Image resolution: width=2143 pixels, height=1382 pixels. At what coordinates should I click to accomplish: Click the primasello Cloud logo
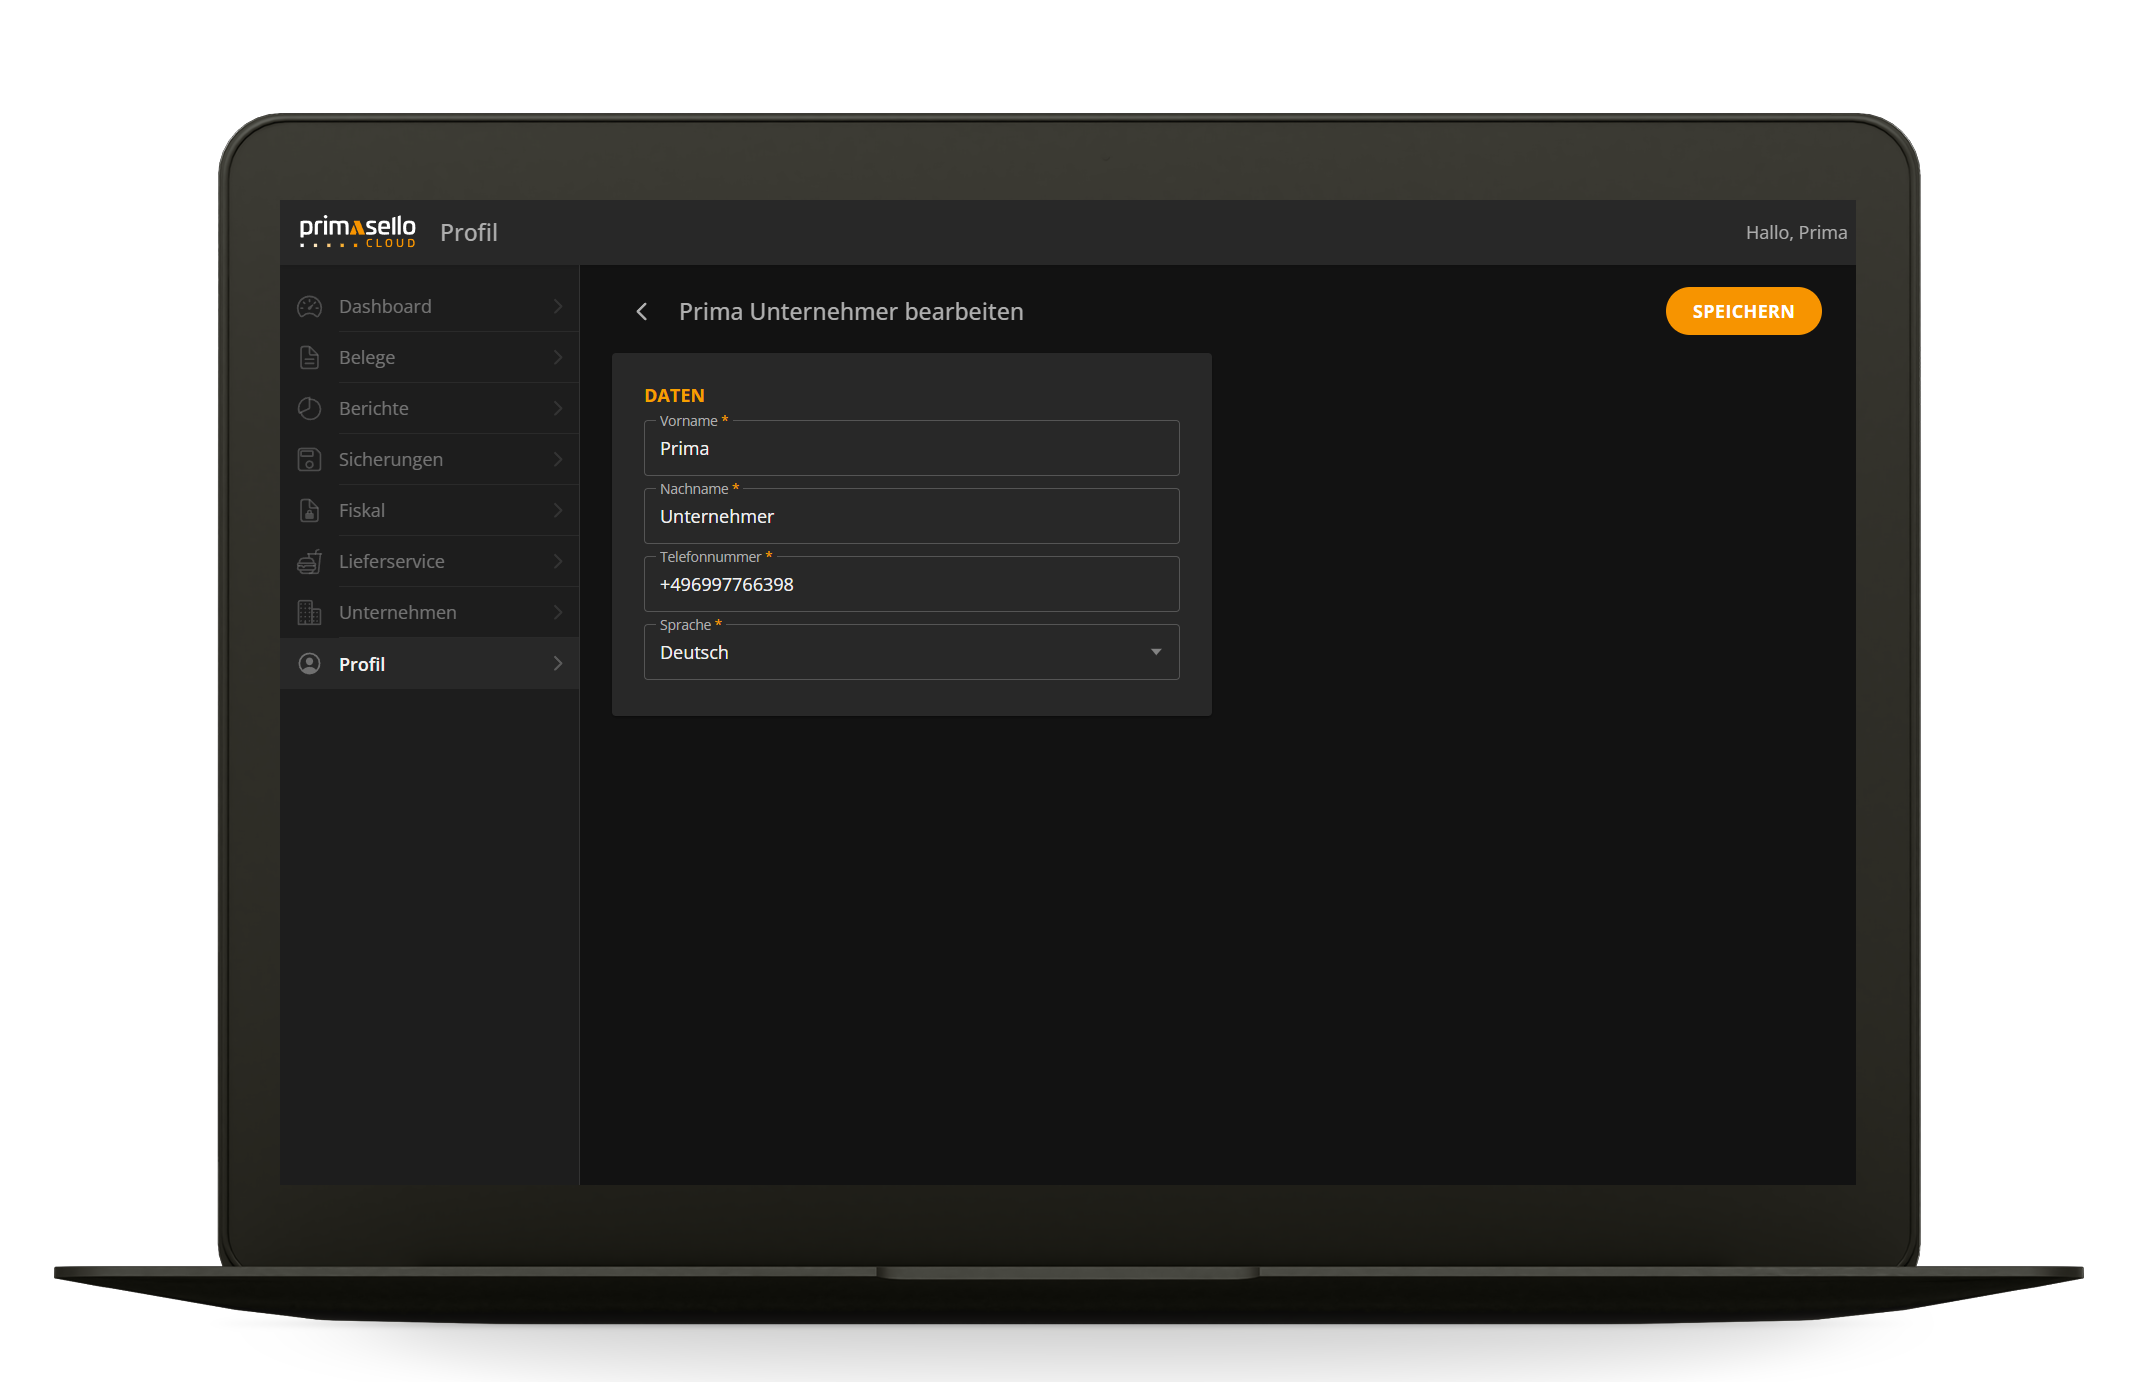click(x=357, y=231)
